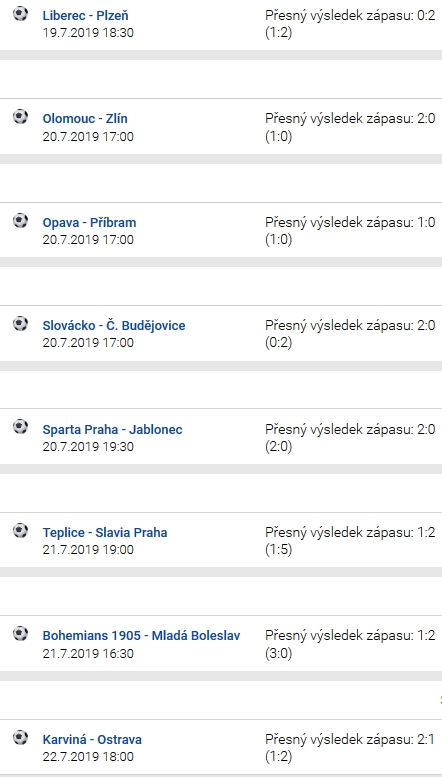Select exact result 1:2 for Teplice match
This screenshot has height=777, width=442.
tap(350, 541)
